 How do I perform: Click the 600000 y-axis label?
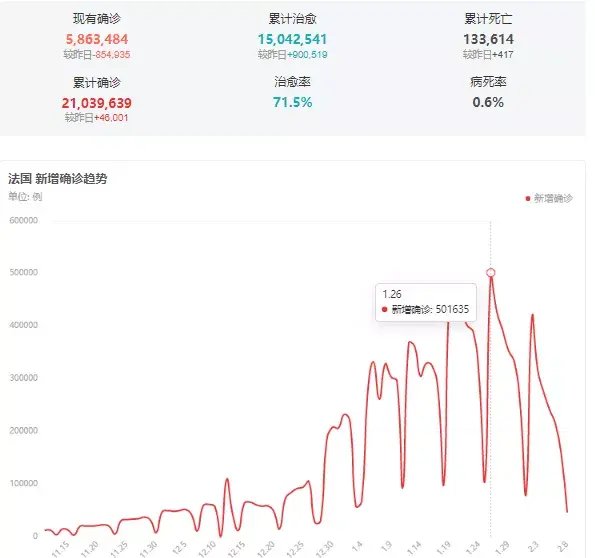point(24,221)
